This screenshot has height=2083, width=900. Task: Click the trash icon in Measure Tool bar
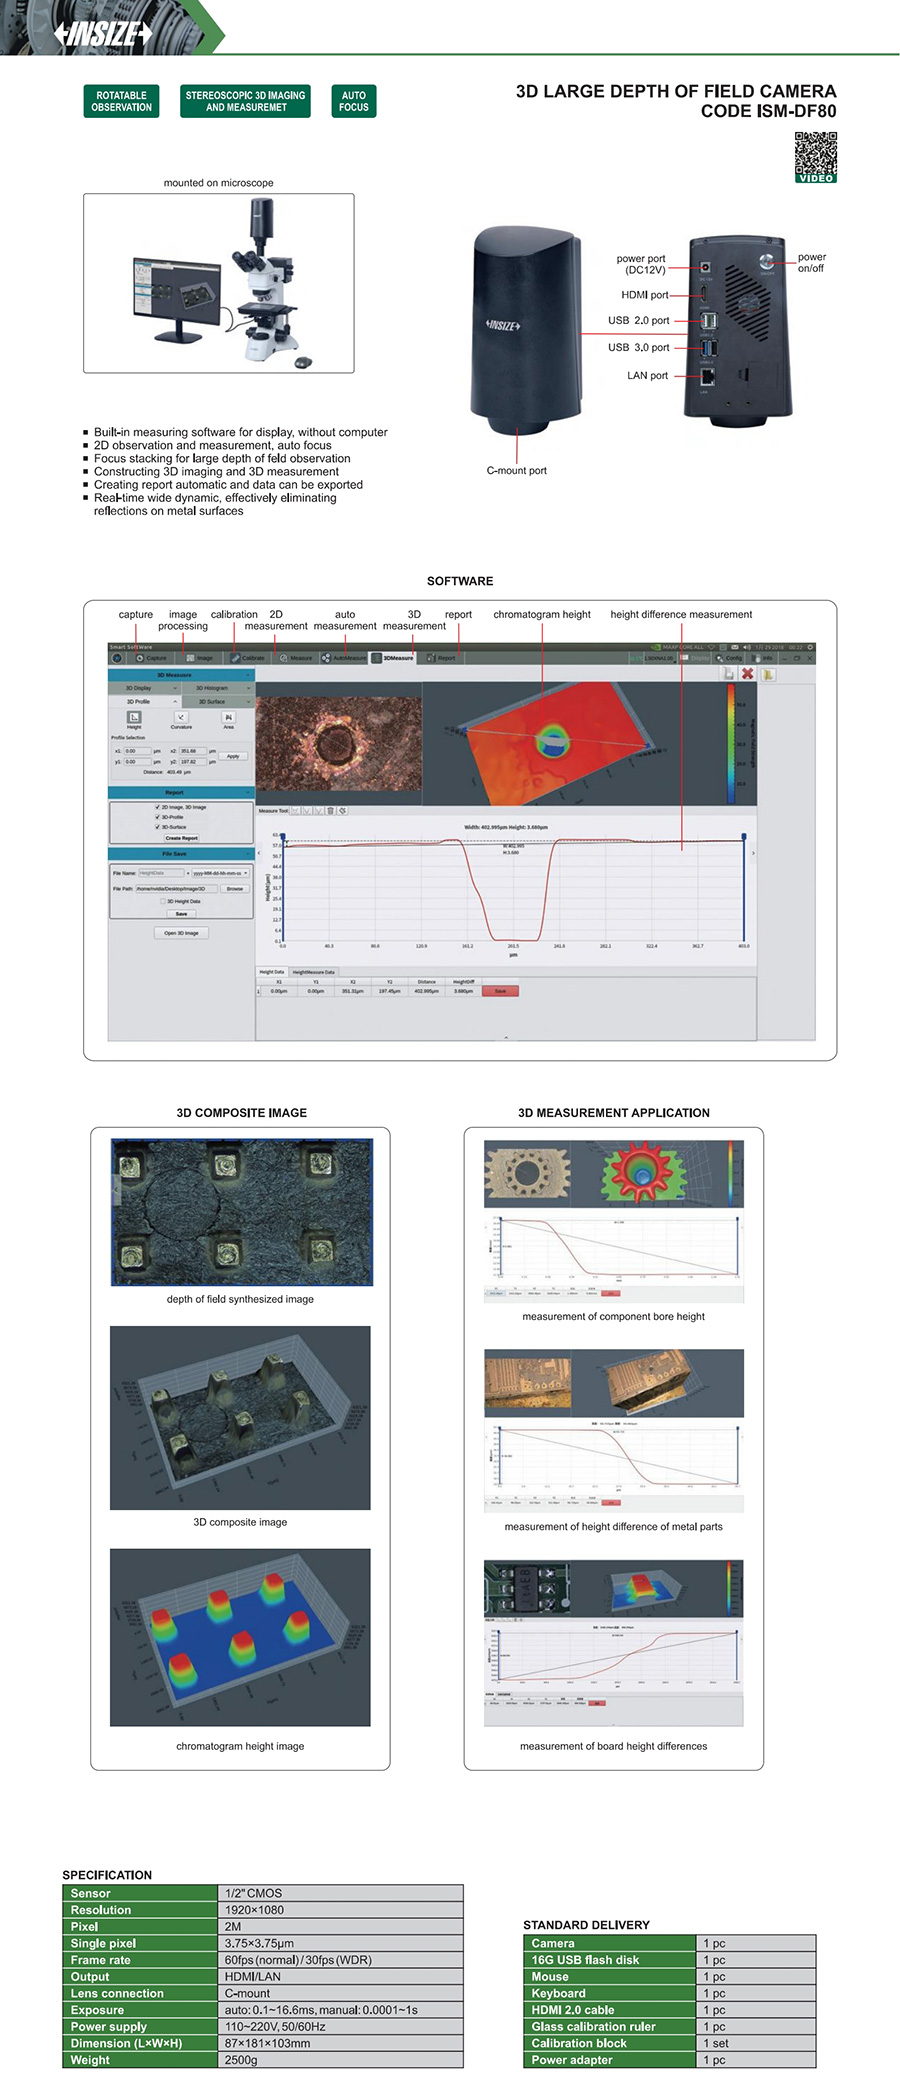[x=331, y=811]
